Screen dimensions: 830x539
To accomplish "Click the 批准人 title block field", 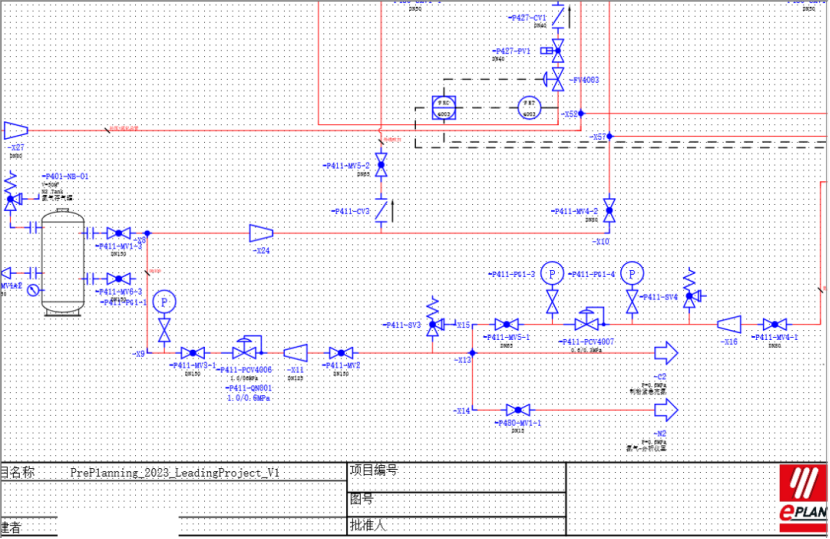I will (x=367, y=525).
